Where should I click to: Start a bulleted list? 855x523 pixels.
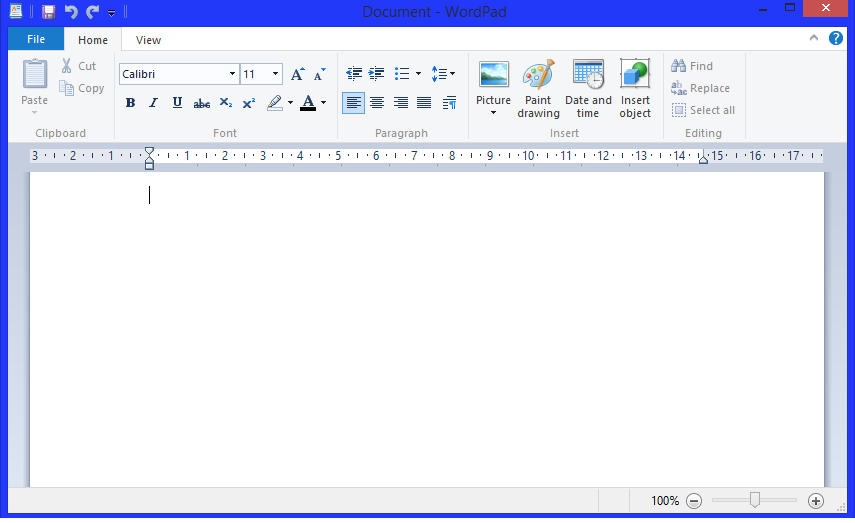click(x=402, y=74)
